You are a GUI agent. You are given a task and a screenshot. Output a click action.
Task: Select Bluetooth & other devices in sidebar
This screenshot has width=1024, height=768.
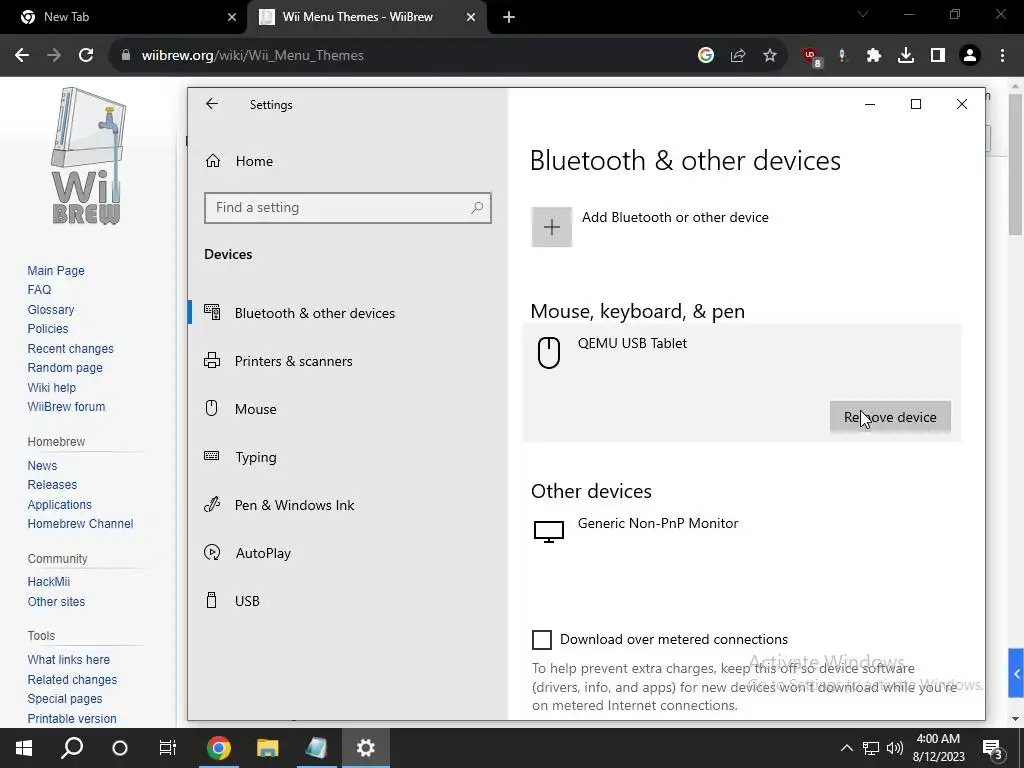347,313
